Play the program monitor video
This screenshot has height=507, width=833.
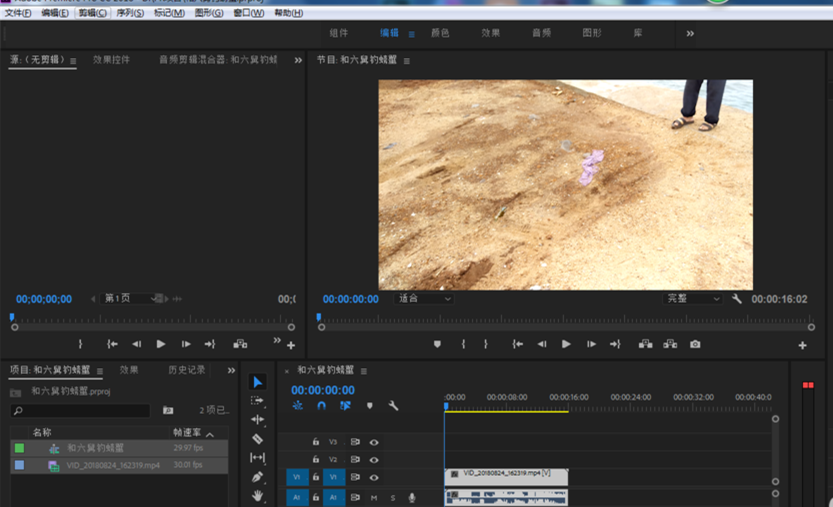[566, 344]
